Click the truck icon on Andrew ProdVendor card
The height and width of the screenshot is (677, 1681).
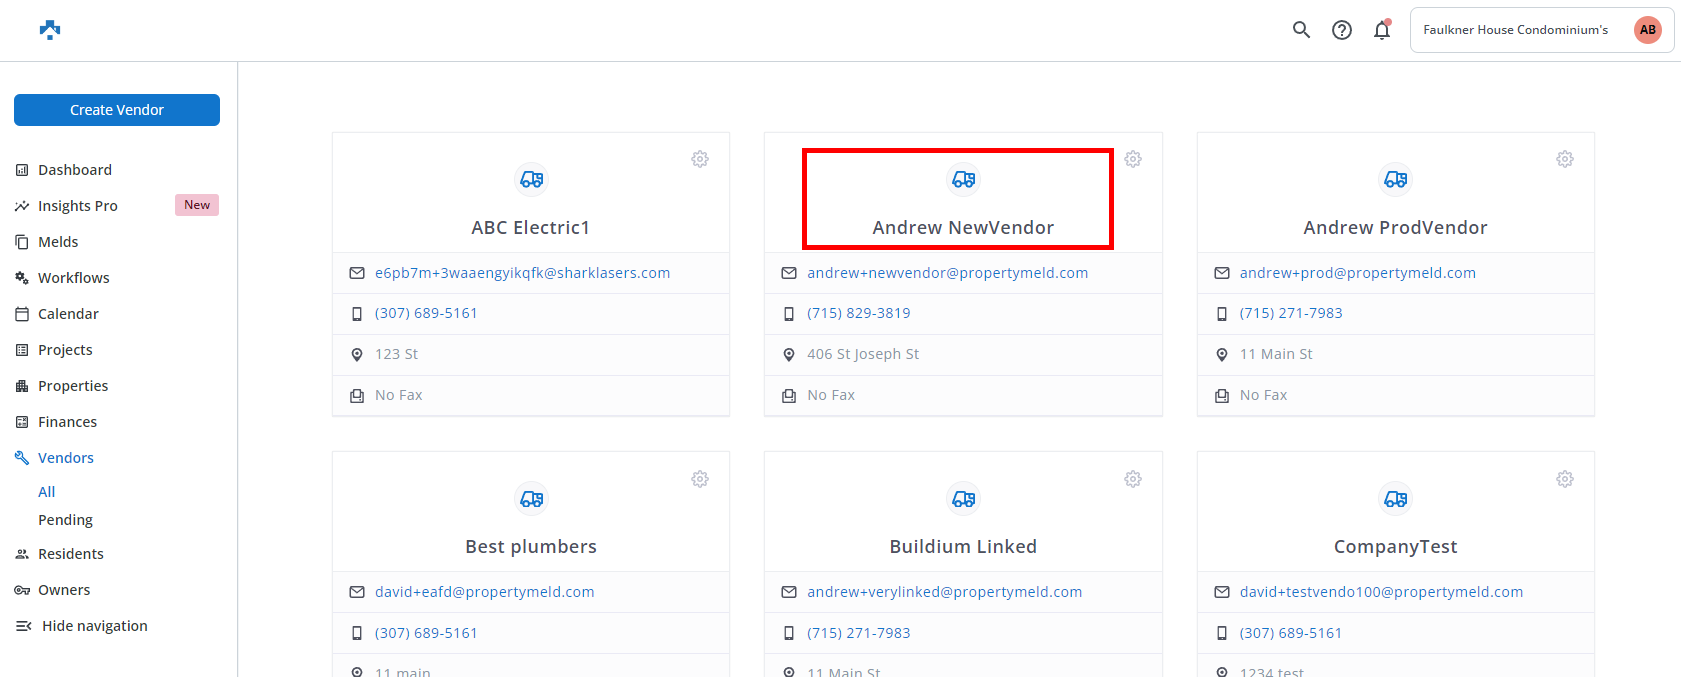1395,179
